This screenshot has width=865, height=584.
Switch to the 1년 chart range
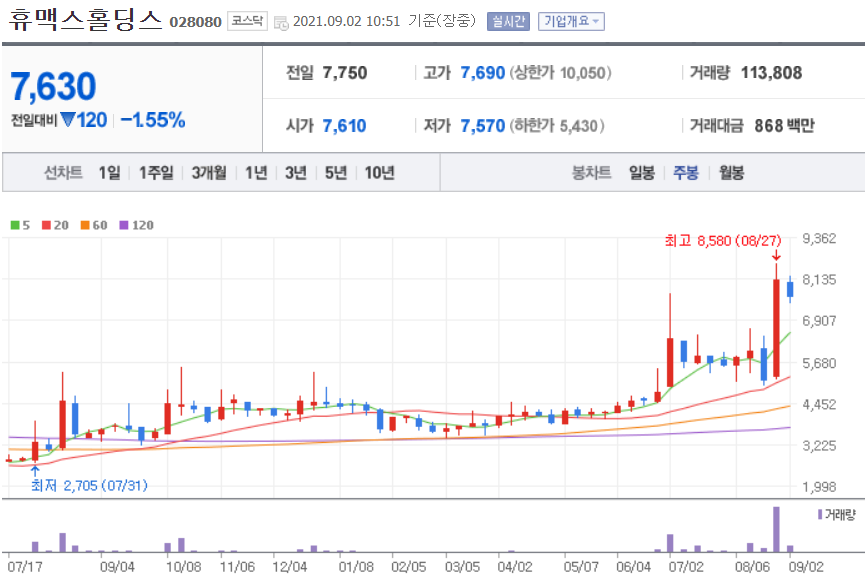coord(256,173)
